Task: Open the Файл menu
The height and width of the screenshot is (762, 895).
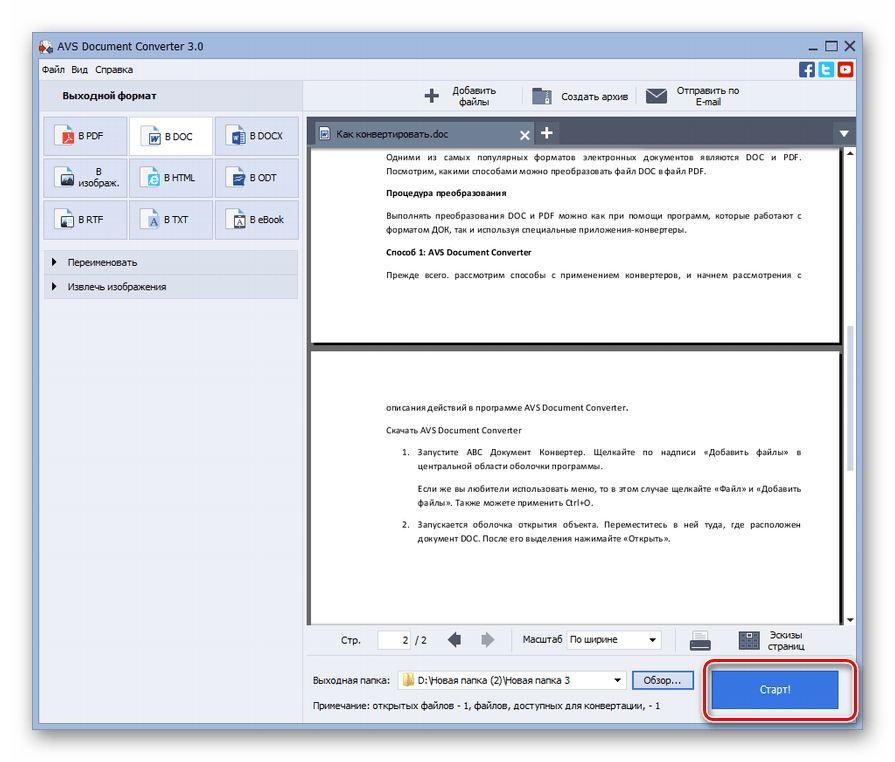Action: 53,70
